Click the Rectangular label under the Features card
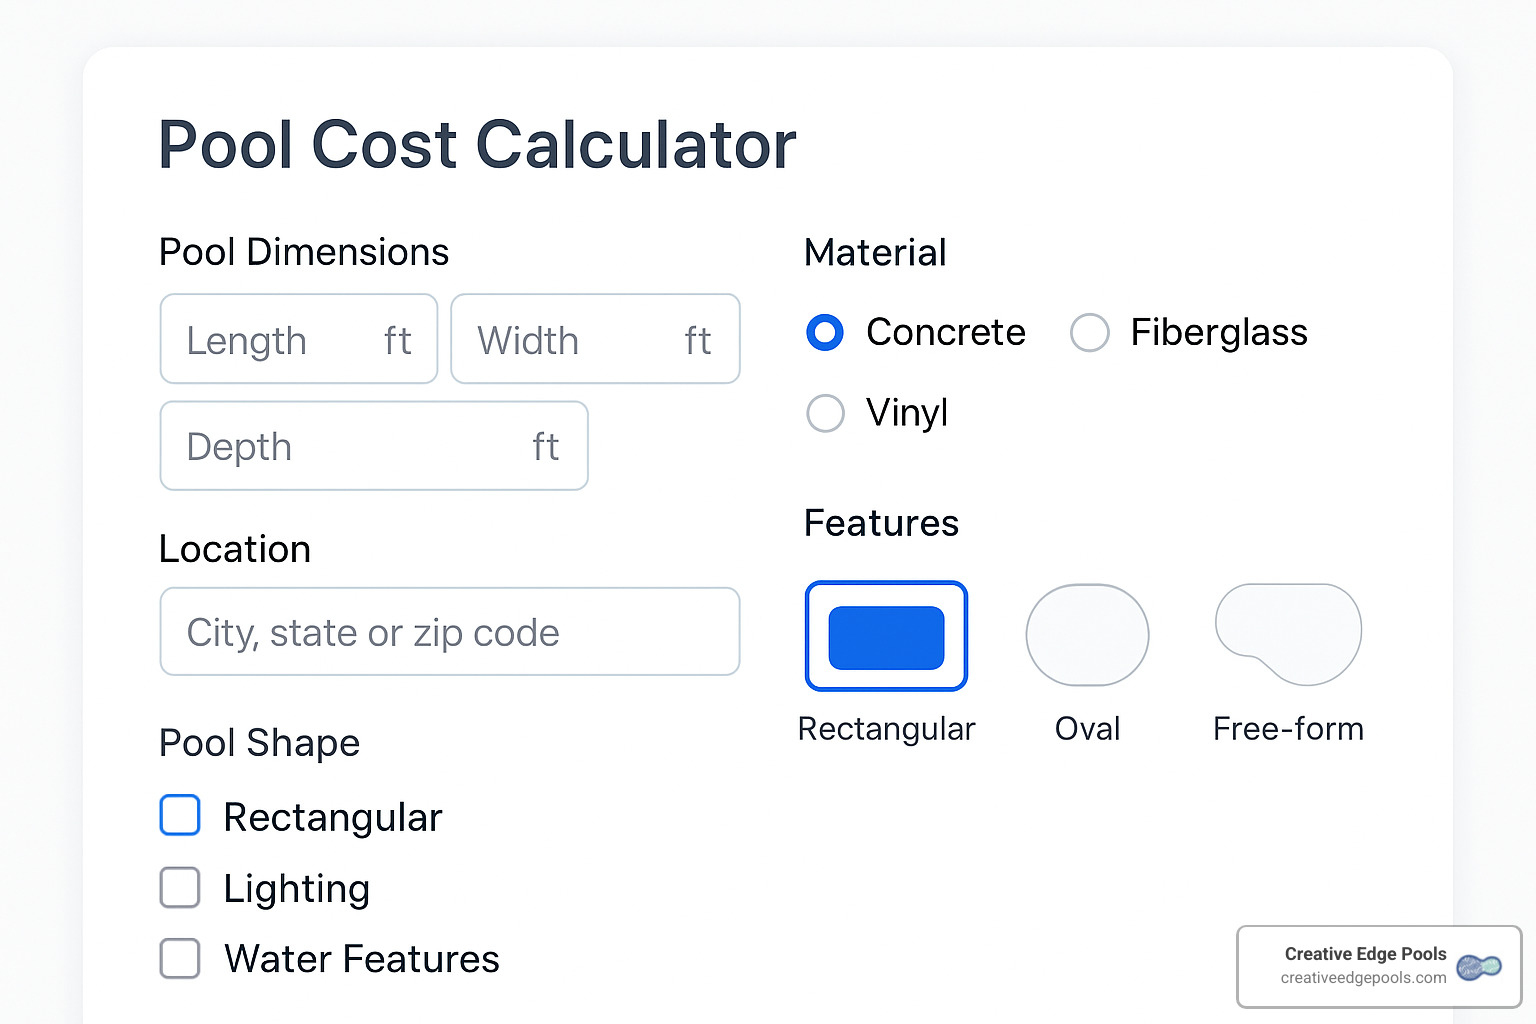The image size is (1536, 1024). click(886, 728)
